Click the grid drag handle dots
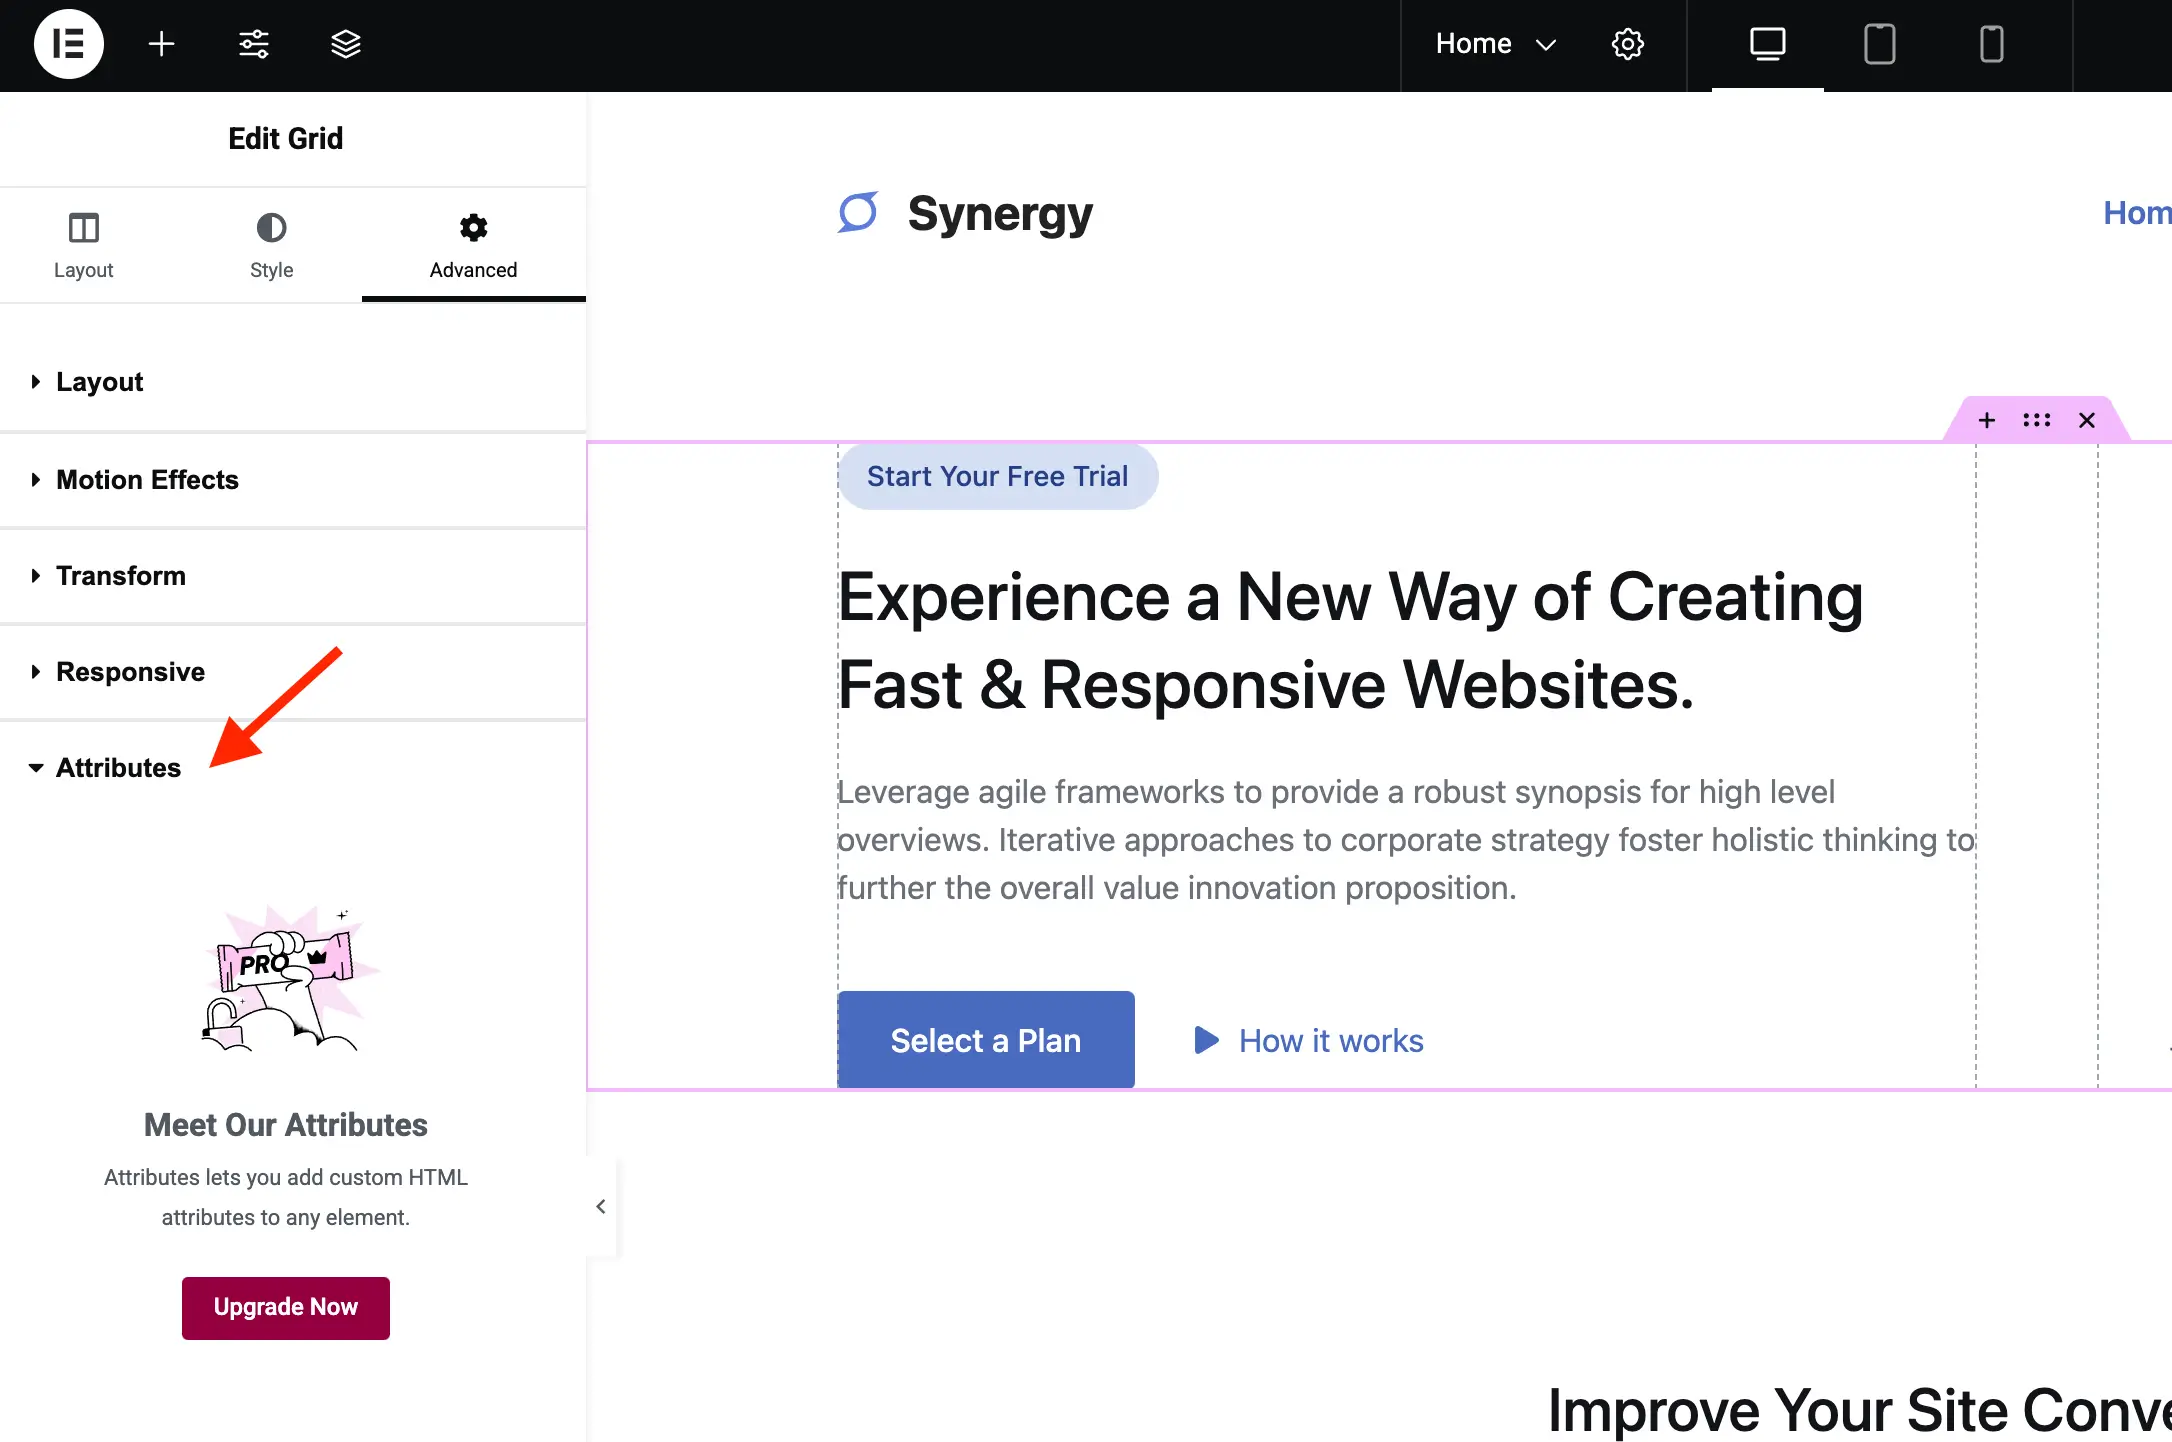Screen dimensions: 2172x1442 (2037, 420)
